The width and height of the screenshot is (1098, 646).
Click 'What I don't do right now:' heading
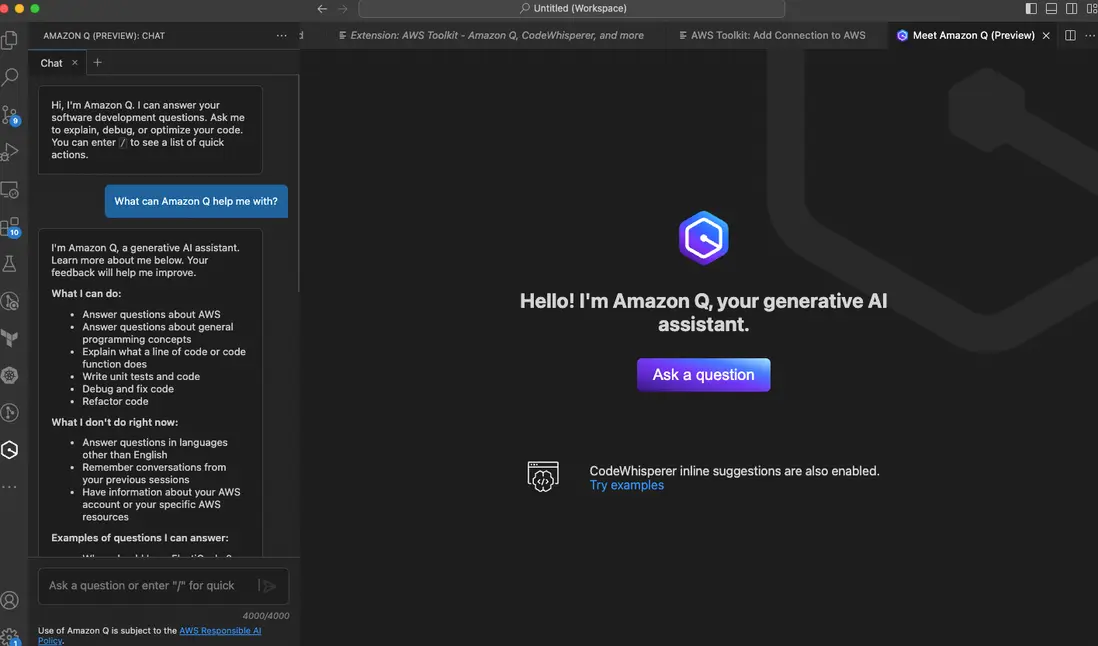tap(115, 422)
